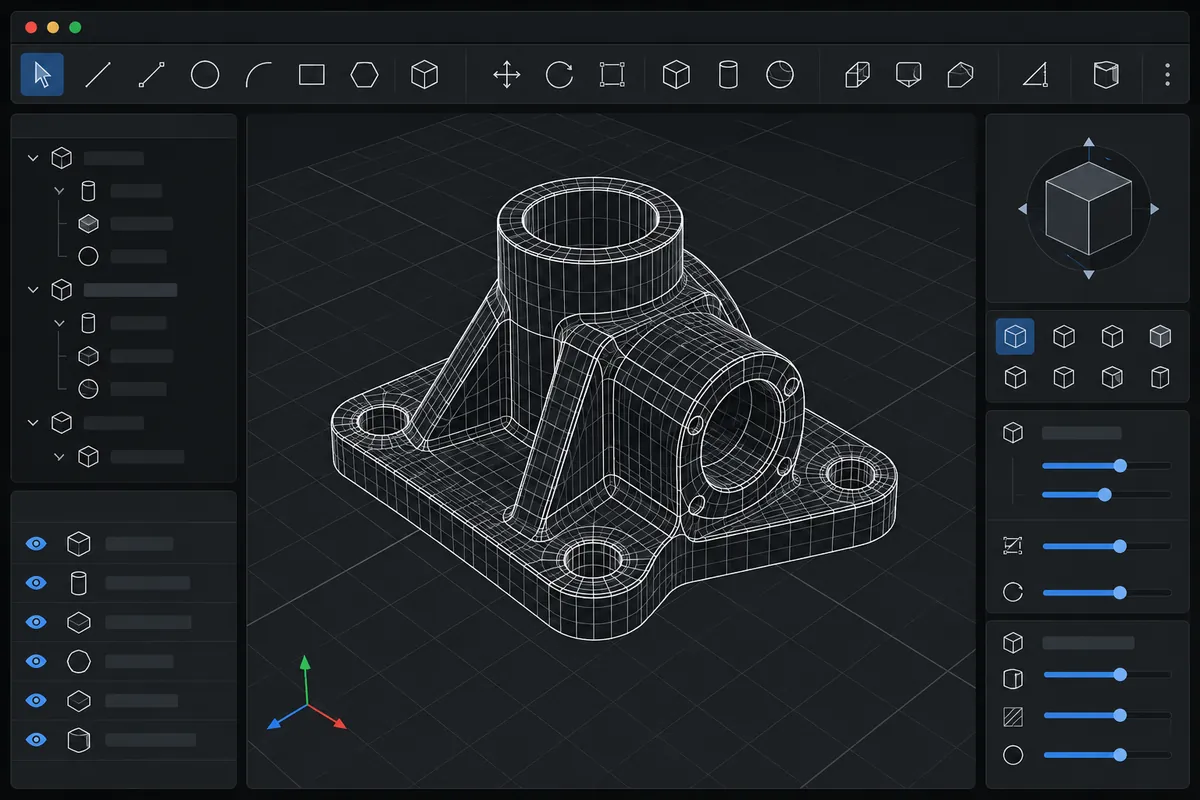
Task: Pick the line tool with endpoint nodes
Action: point(151,74)
